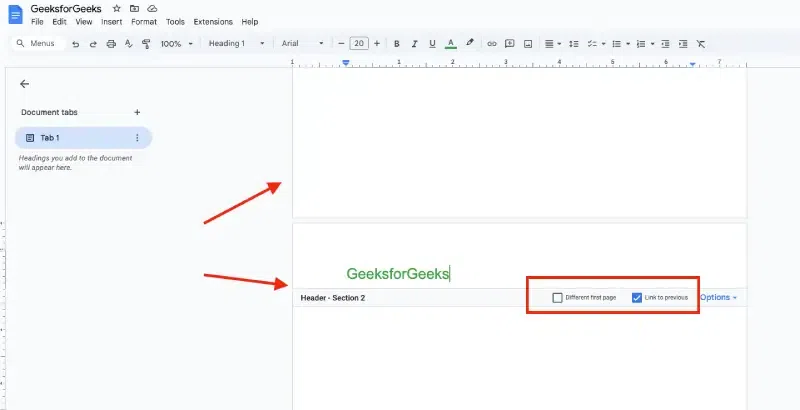800x410 pixels.
Task: Click the left indent ruler marker
Action: point(346,63)
